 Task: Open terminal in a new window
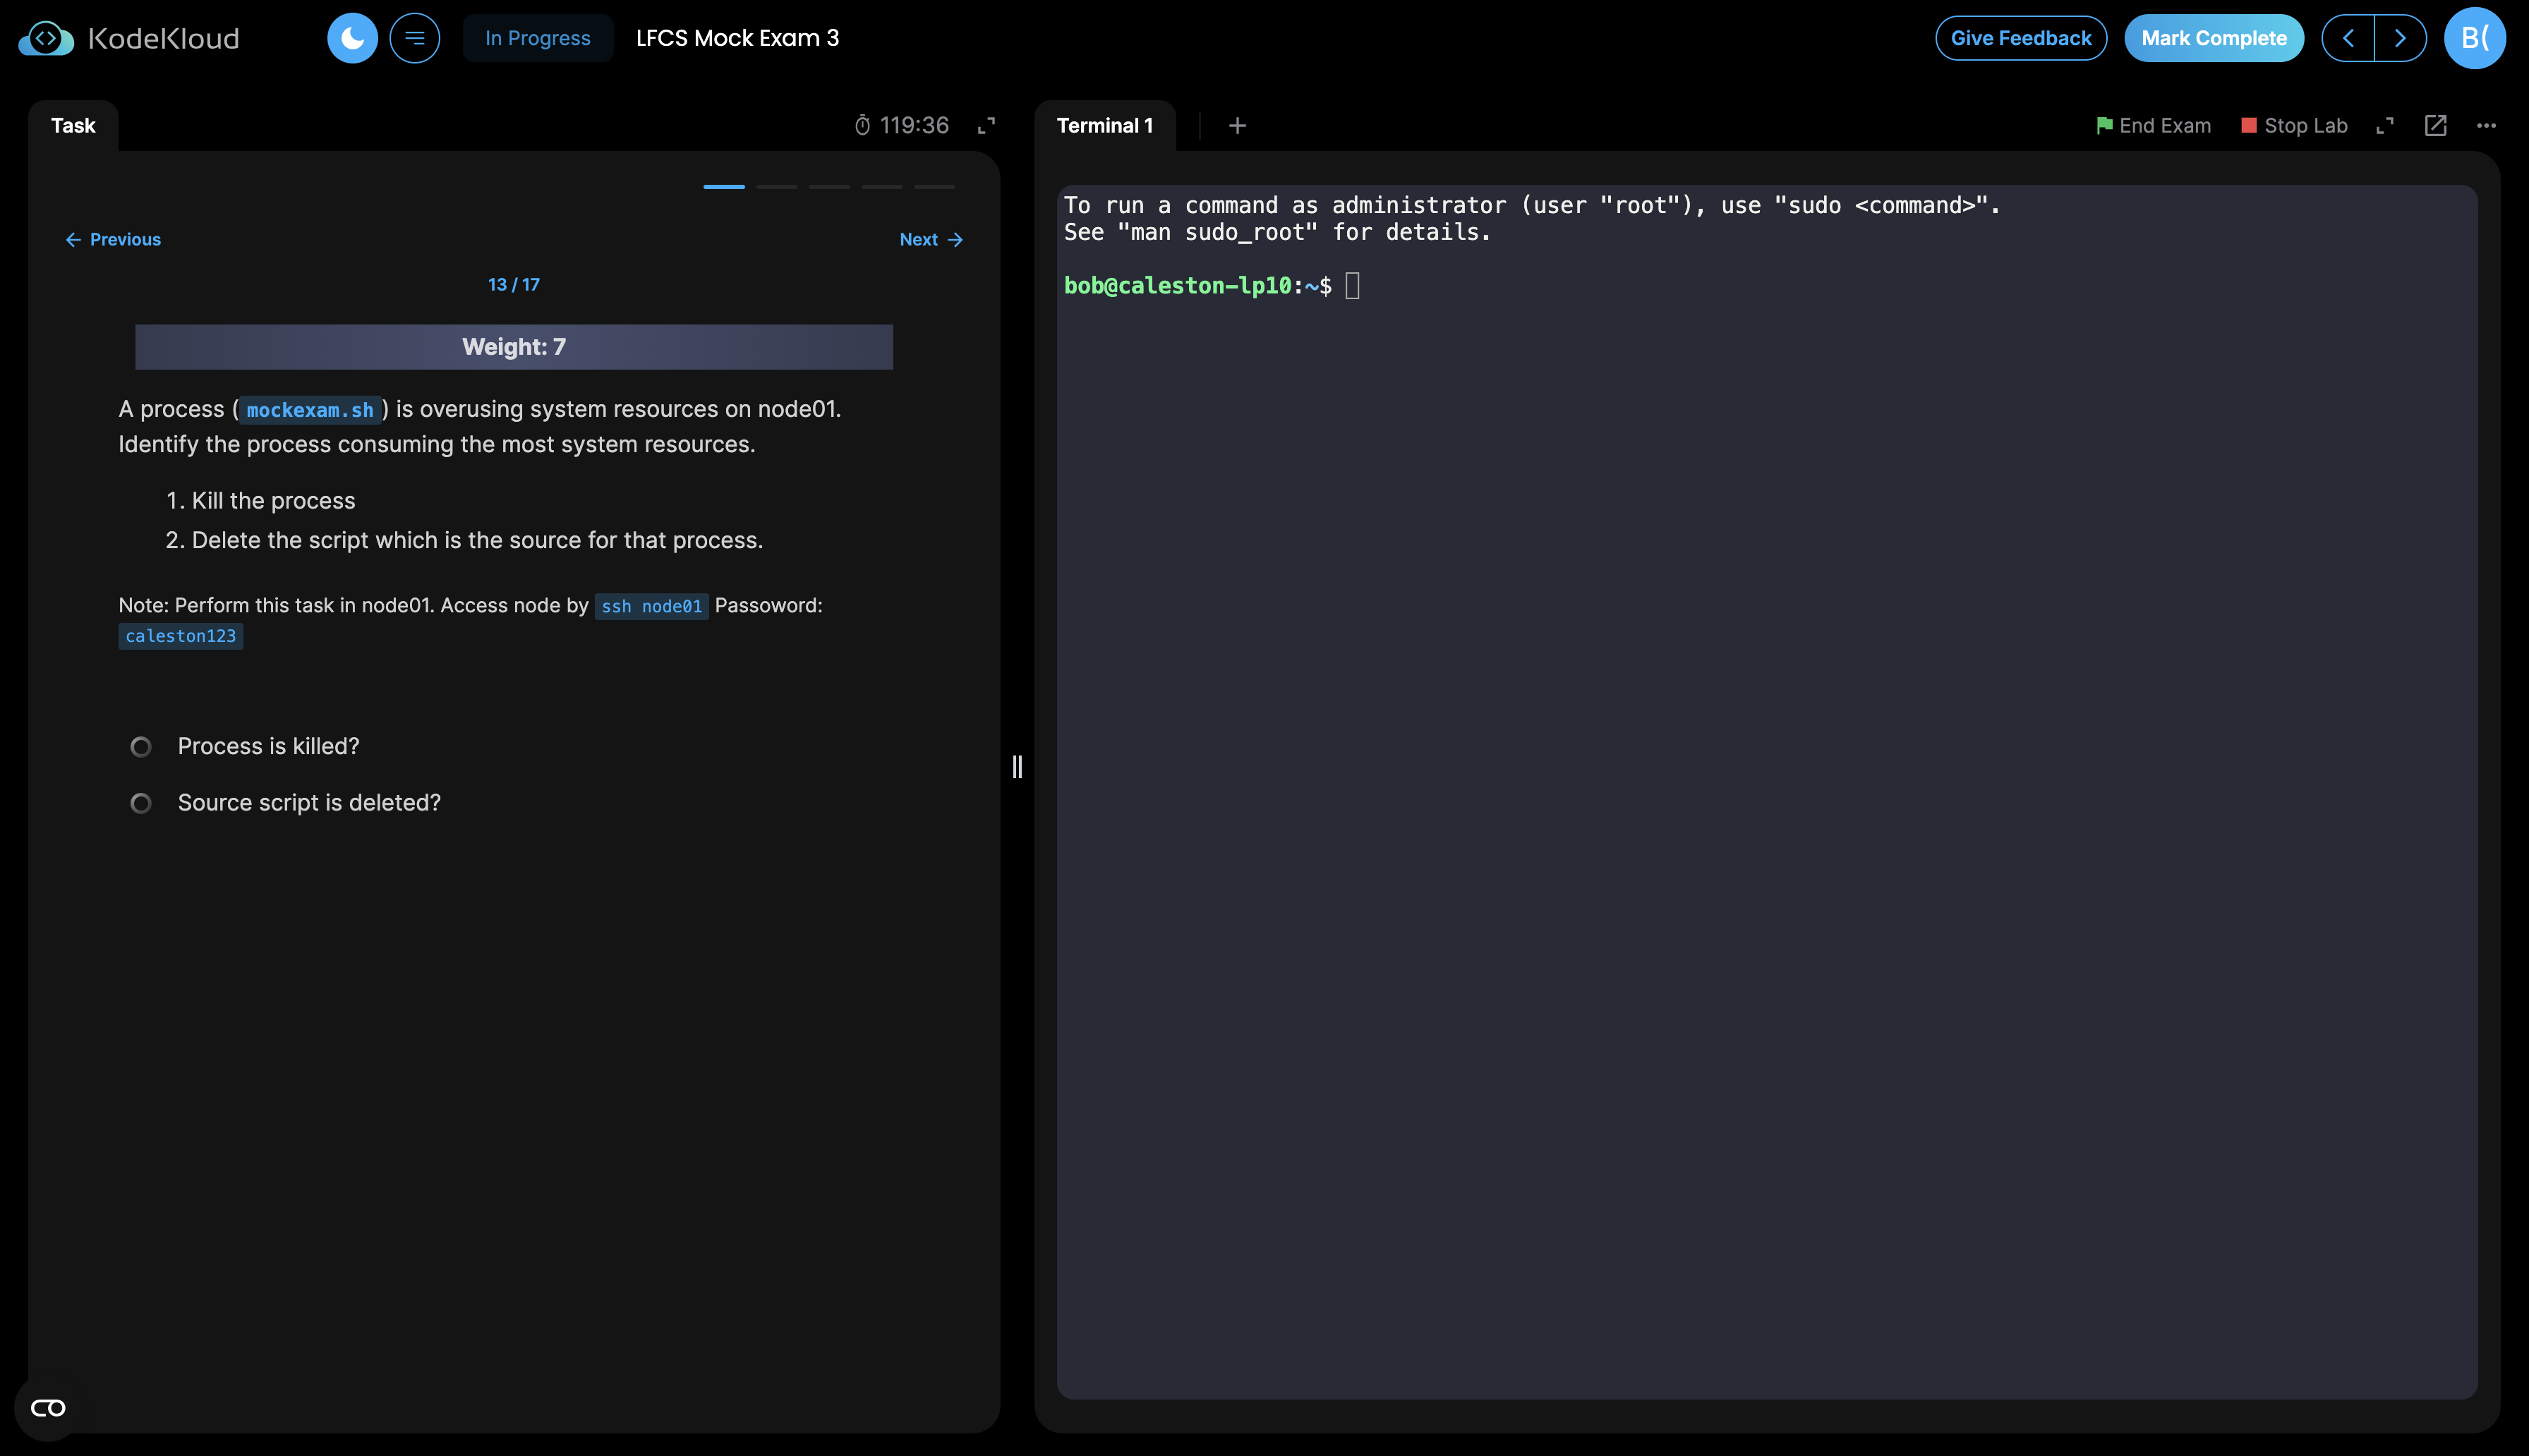pos(2435,125)
